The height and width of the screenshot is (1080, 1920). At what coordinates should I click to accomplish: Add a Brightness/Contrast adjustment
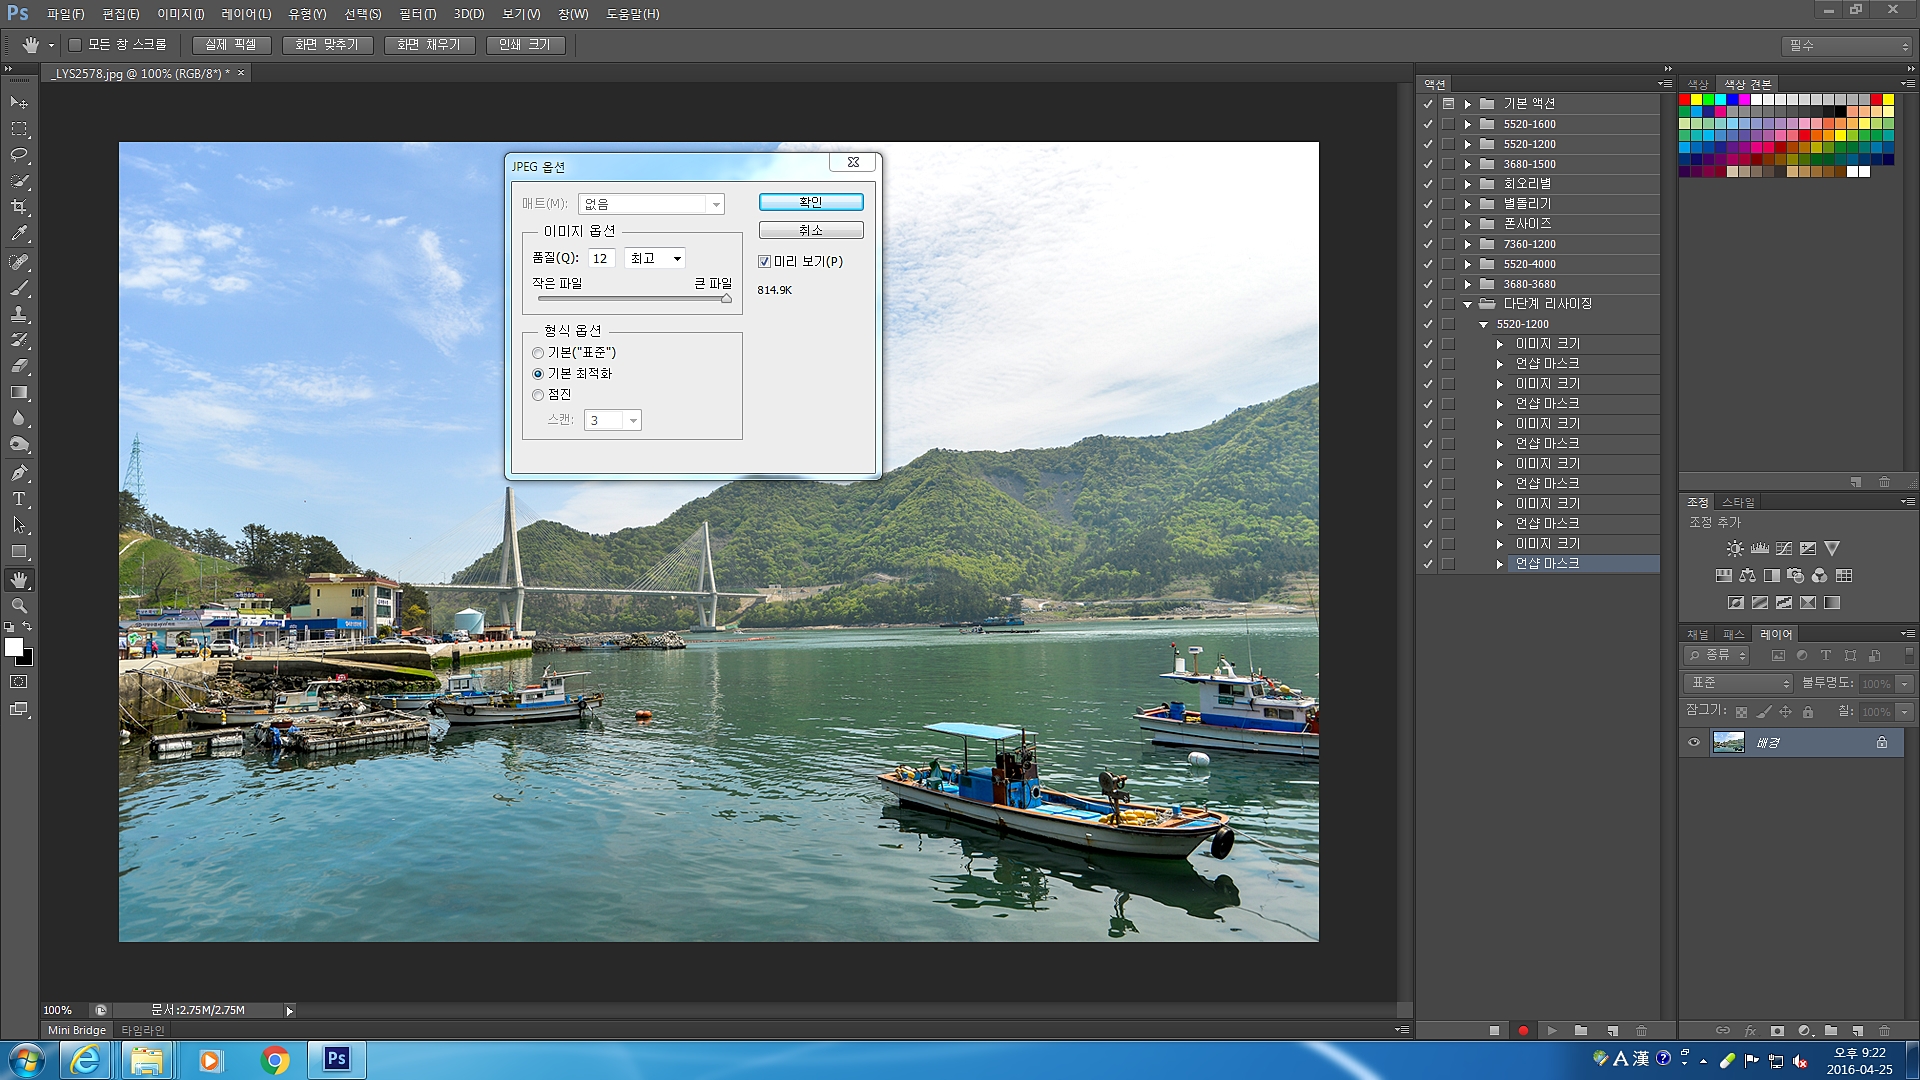click(1735, 549)
